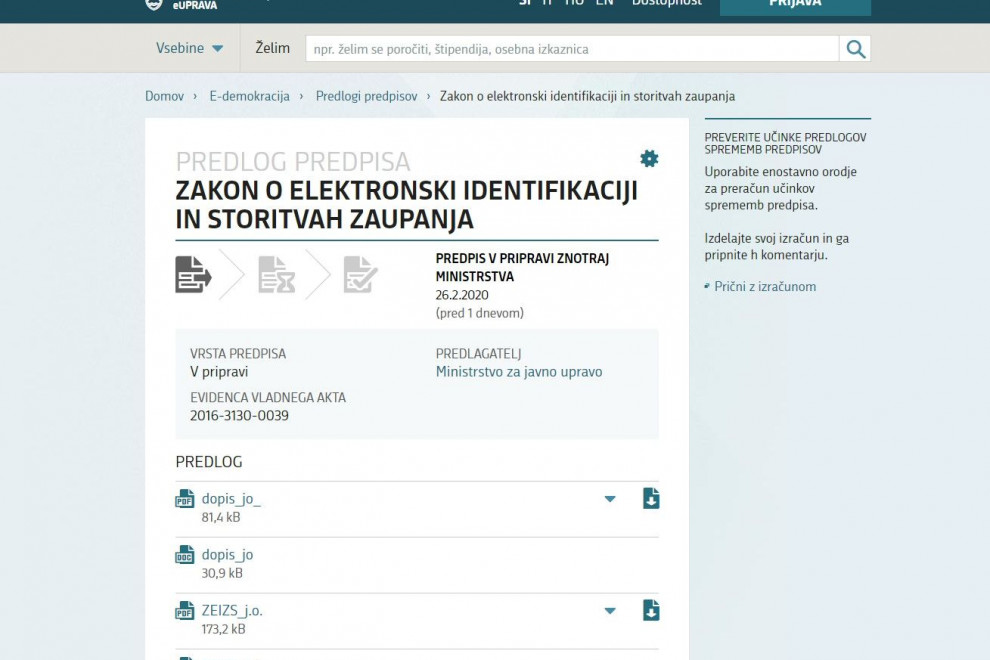
Task: Open the settings gear icon beside title
Action: pyautogui.click(x=649, y=159)
